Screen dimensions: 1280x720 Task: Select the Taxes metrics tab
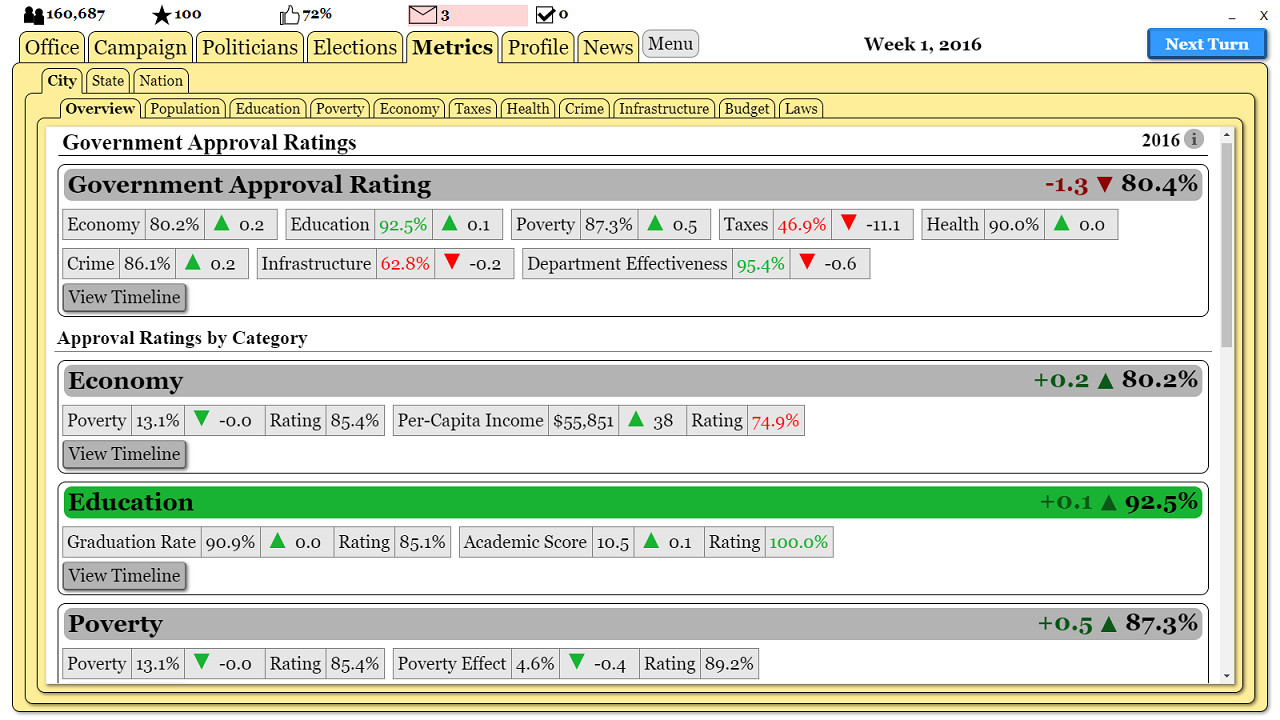(x=472, y=108)
